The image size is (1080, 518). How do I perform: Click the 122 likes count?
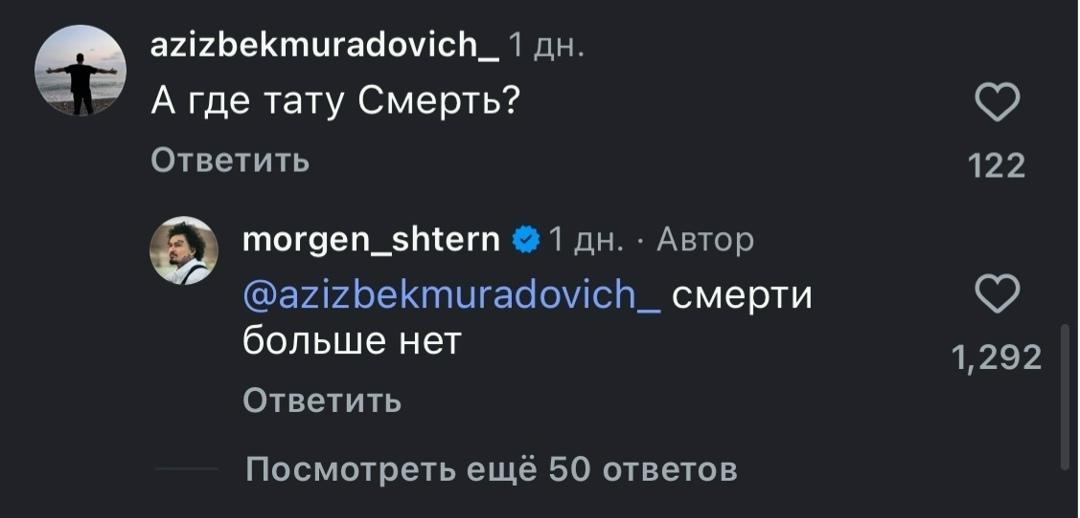(x=997, y=166)
